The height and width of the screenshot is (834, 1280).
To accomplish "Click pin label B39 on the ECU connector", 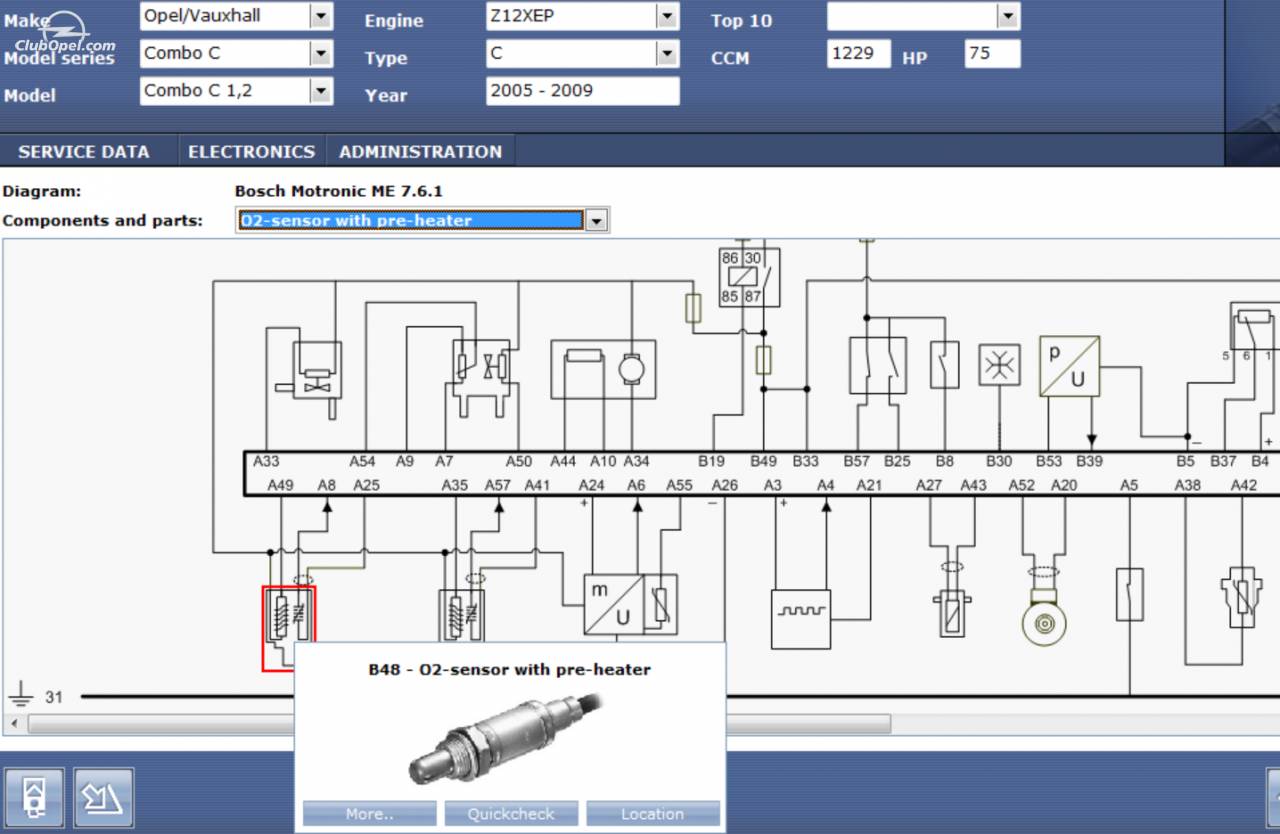I will 1089,462.
